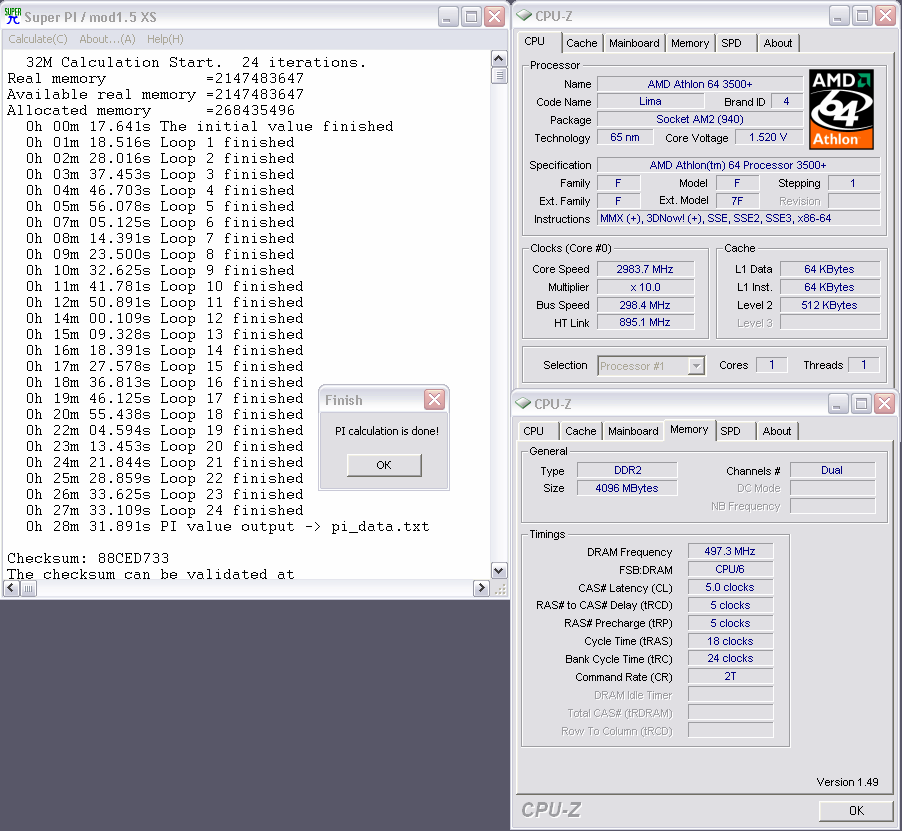Click HT Link value 895.1 MHz
Image resolution: width=902 pixels, height=831 pixels.
(645, 322)
